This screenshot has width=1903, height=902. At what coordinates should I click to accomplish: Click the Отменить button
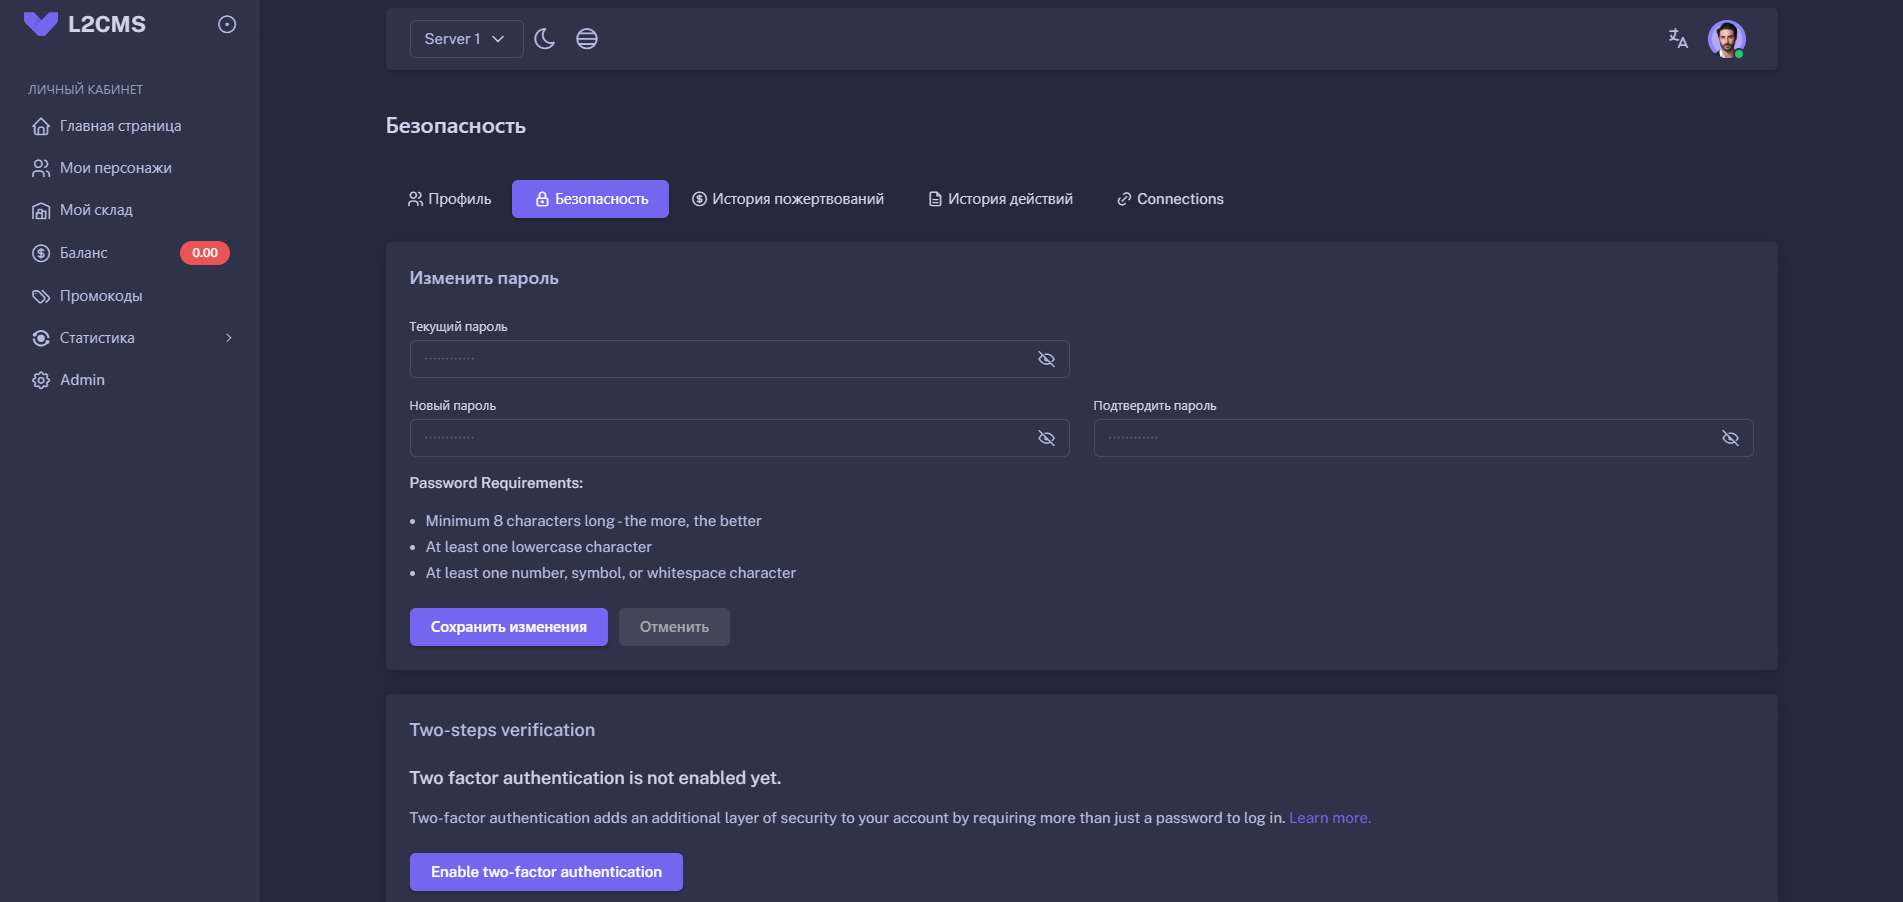point(674,627)
